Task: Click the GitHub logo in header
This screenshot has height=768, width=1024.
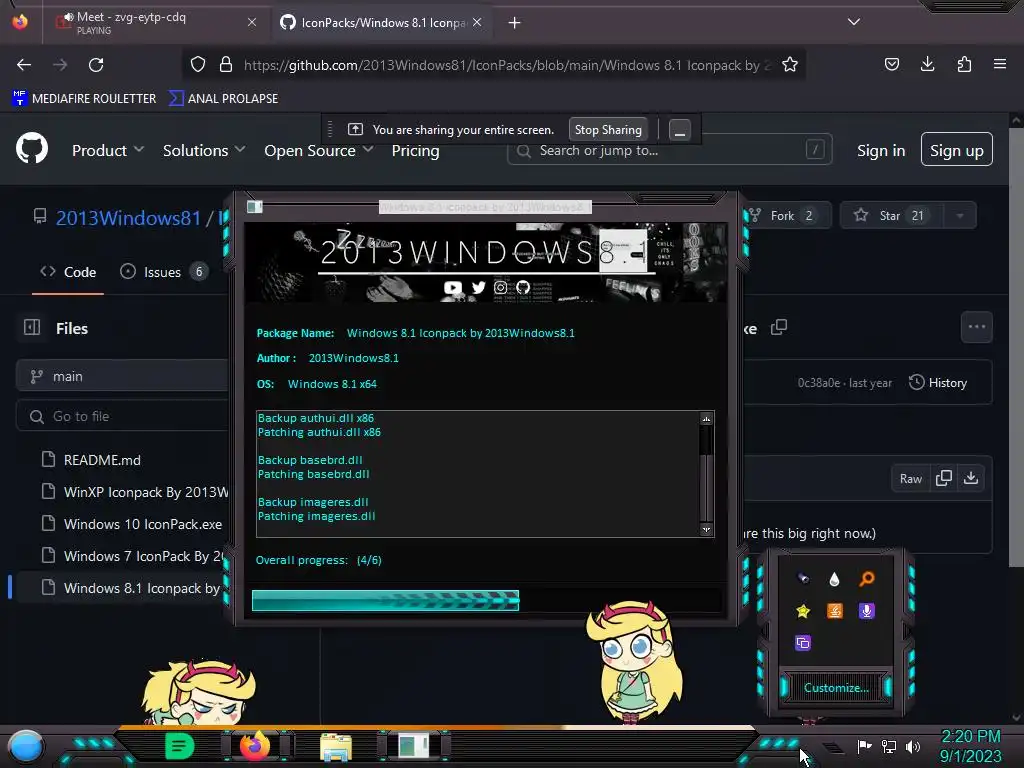Action: 32,149
